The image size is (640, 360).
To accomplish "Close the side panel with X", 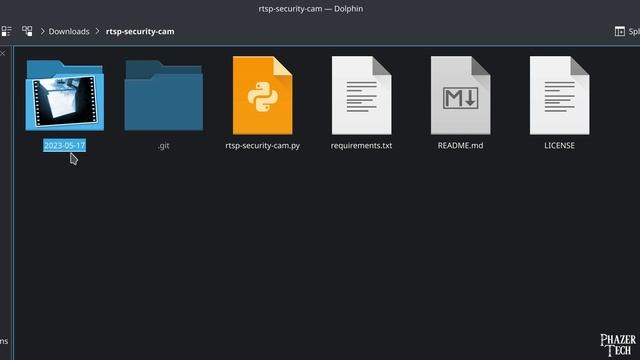I will point(3,53).
